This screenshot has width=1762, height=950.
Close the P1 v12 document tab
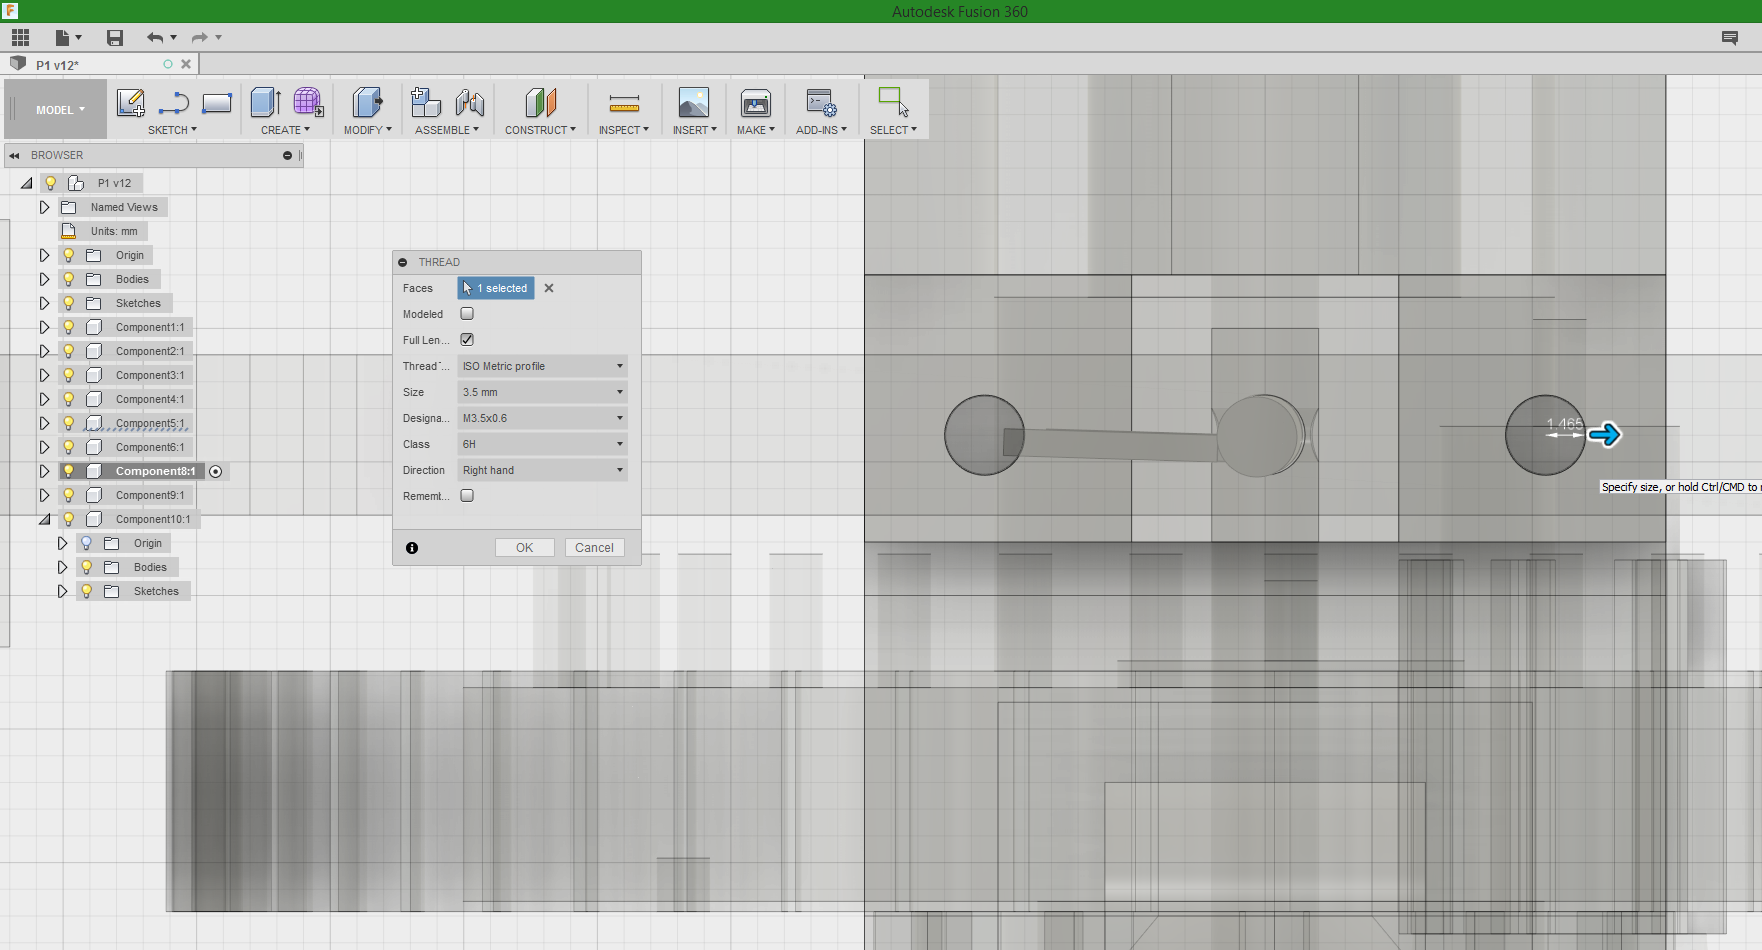click(x=186, y=64)
